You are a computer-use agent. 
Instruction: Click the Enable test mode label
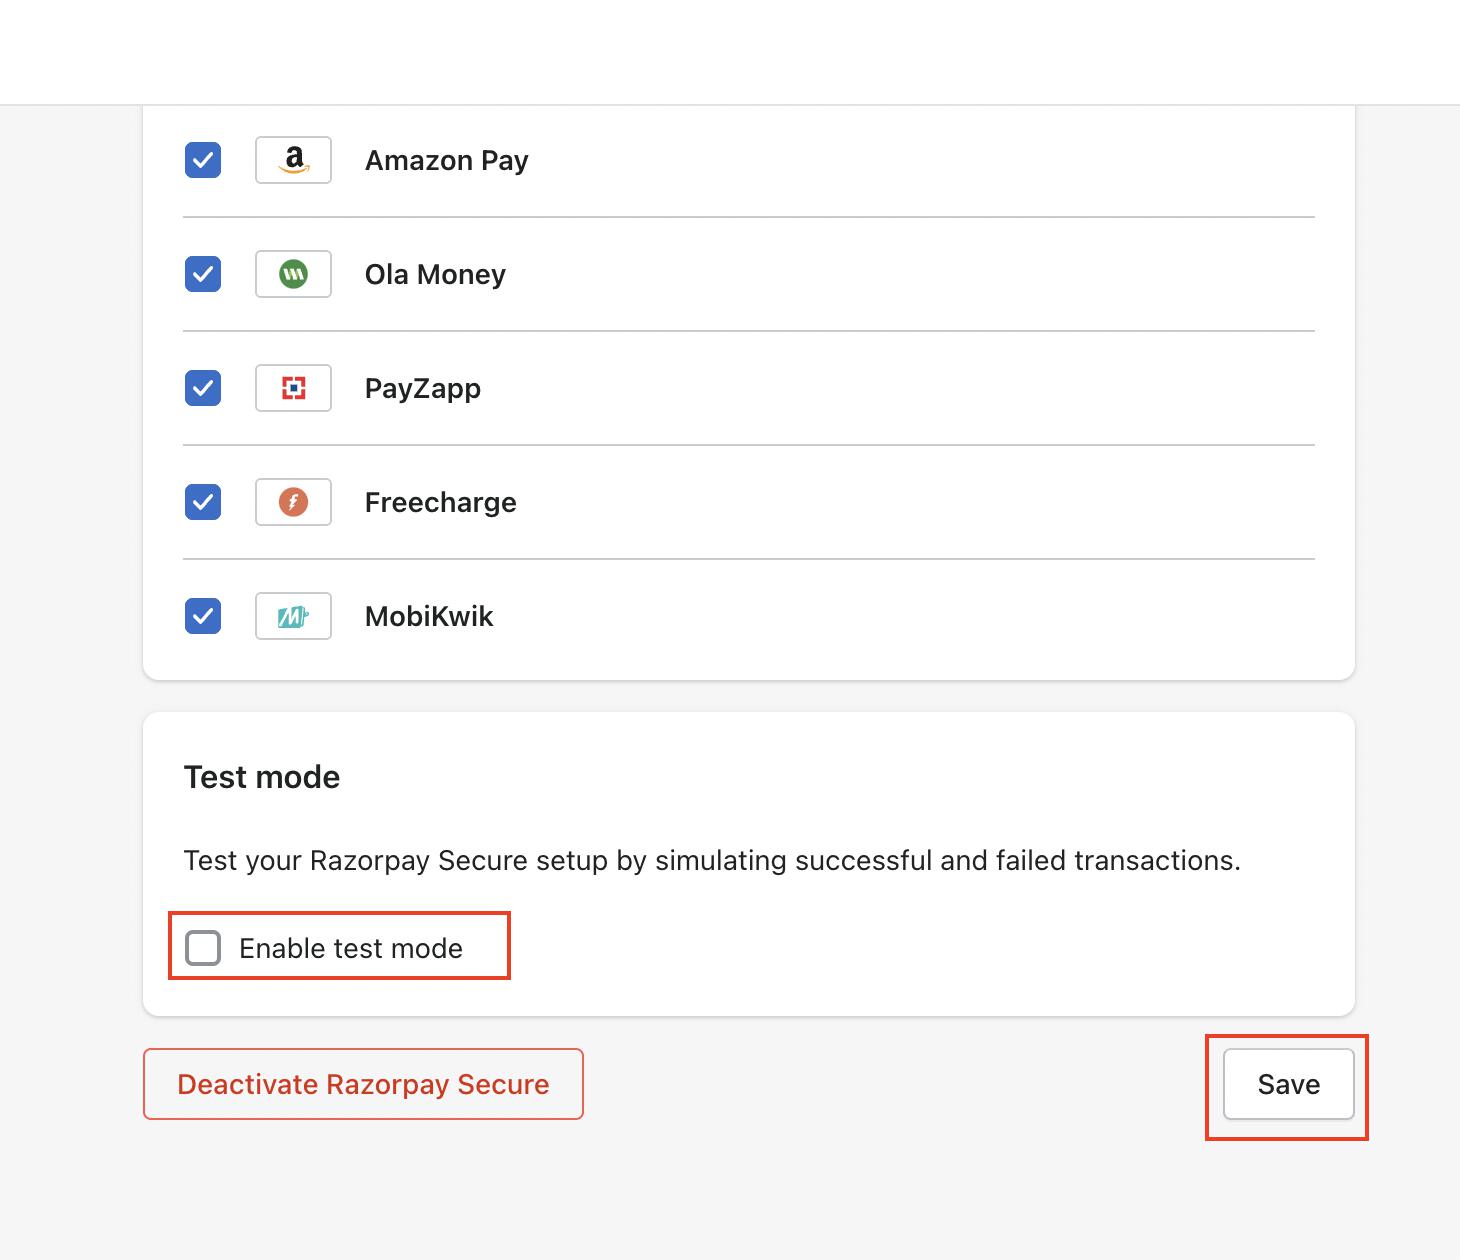coord(351,948)
